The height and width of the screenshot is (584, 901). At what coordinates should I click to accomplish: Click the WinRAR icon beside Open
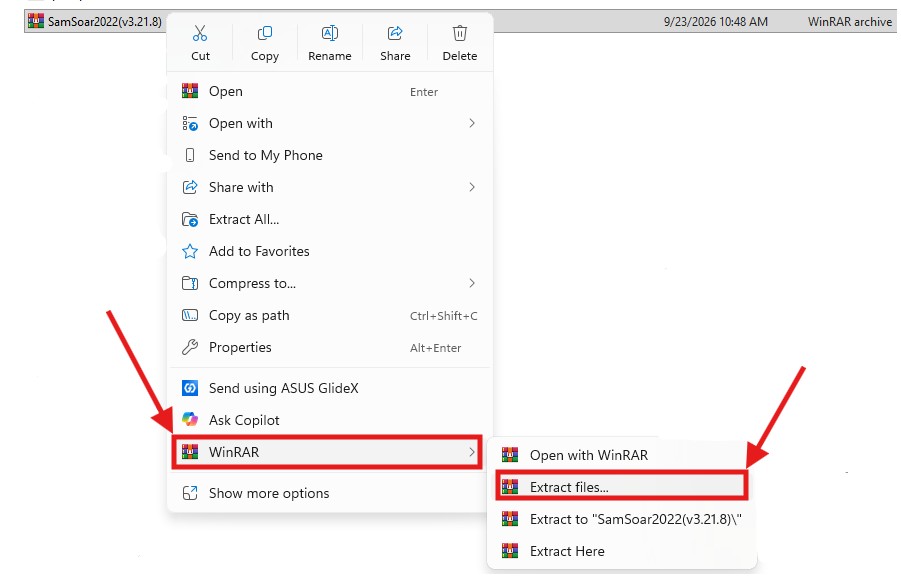pyautogui.click(x=190, y=91)
